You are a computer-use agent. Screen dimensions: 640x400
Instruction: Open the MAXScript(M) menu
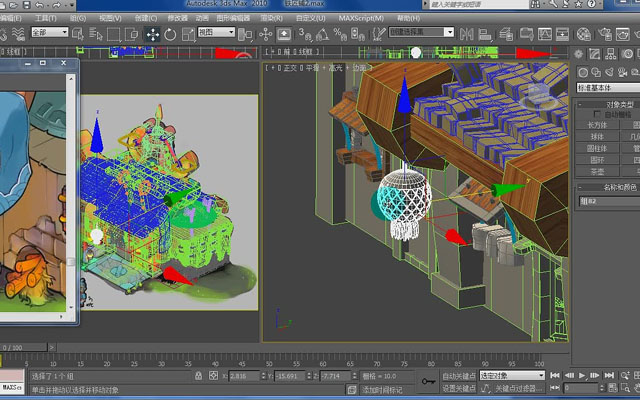361,18
